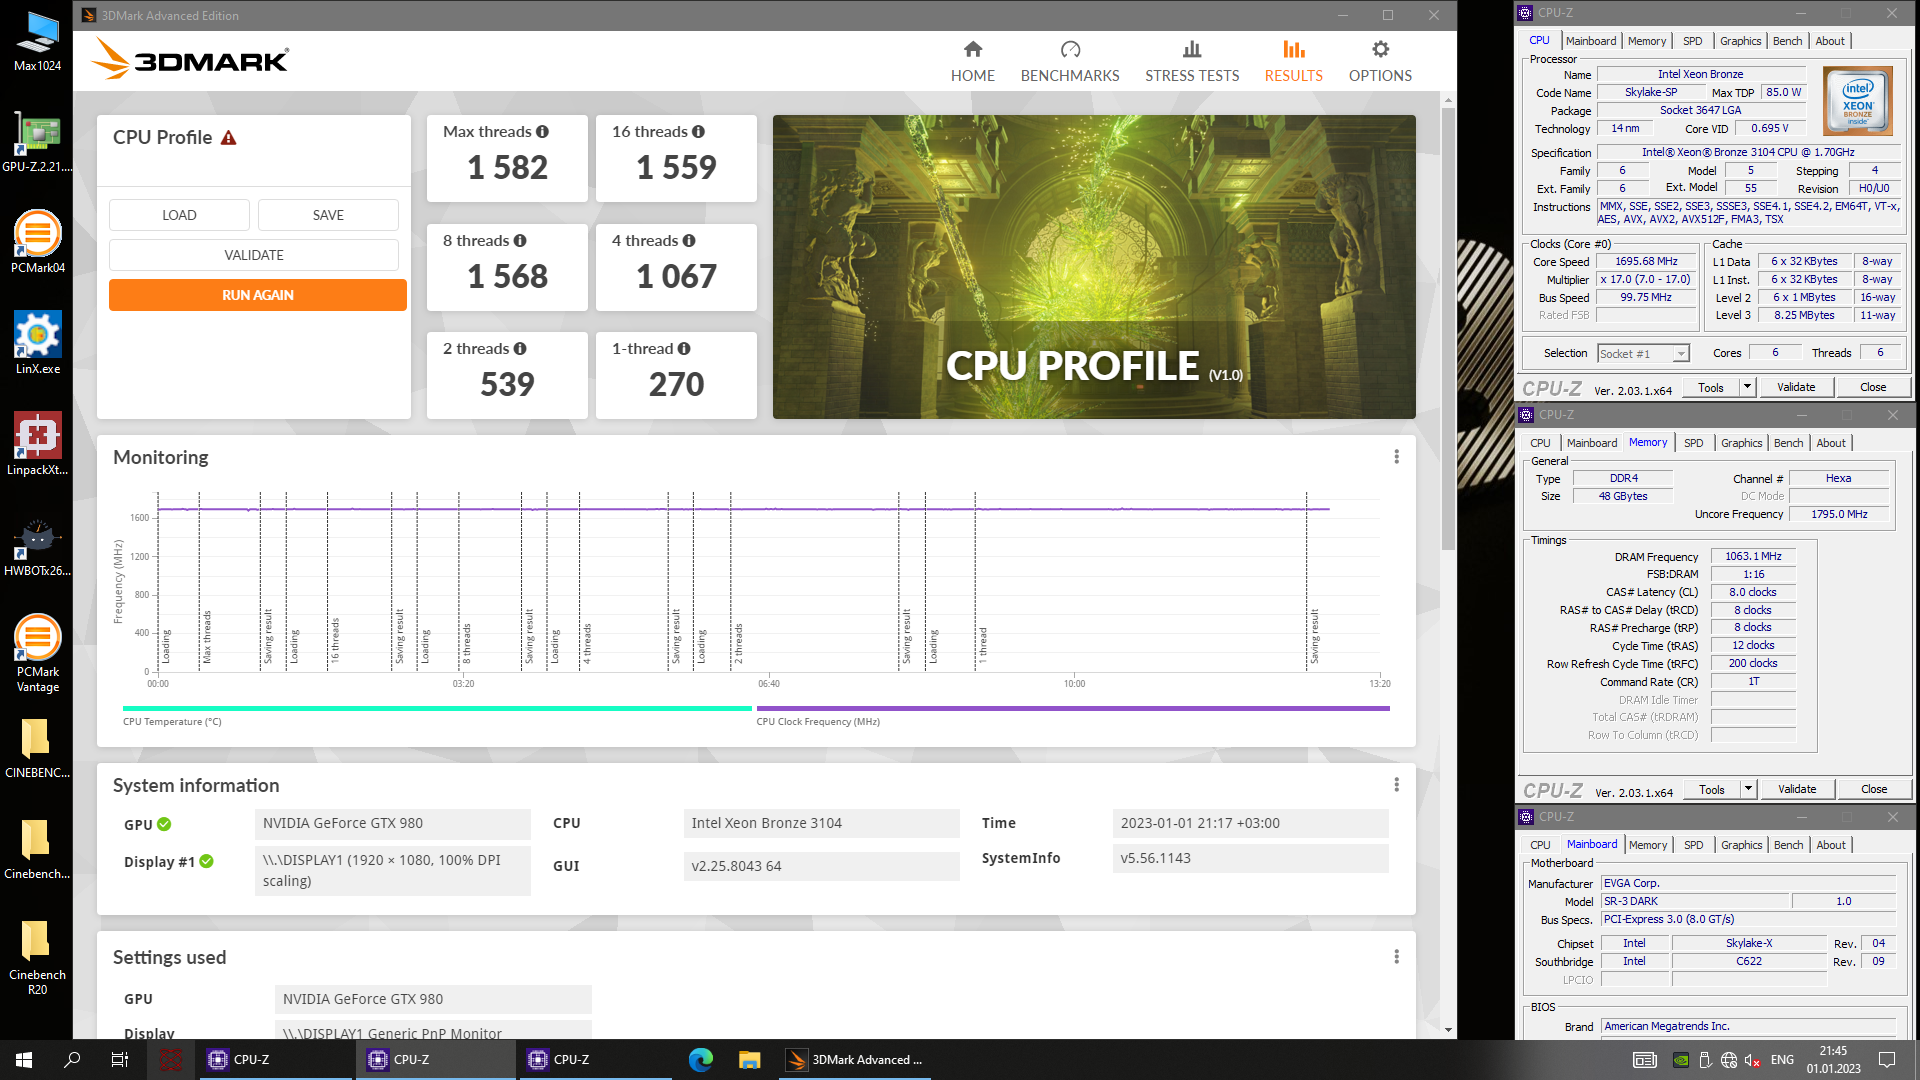Switch to Memory tab in top CPU-Z window
Image resolution: width=1920 pixels, height=1080 pixels.
point(1646,41)
